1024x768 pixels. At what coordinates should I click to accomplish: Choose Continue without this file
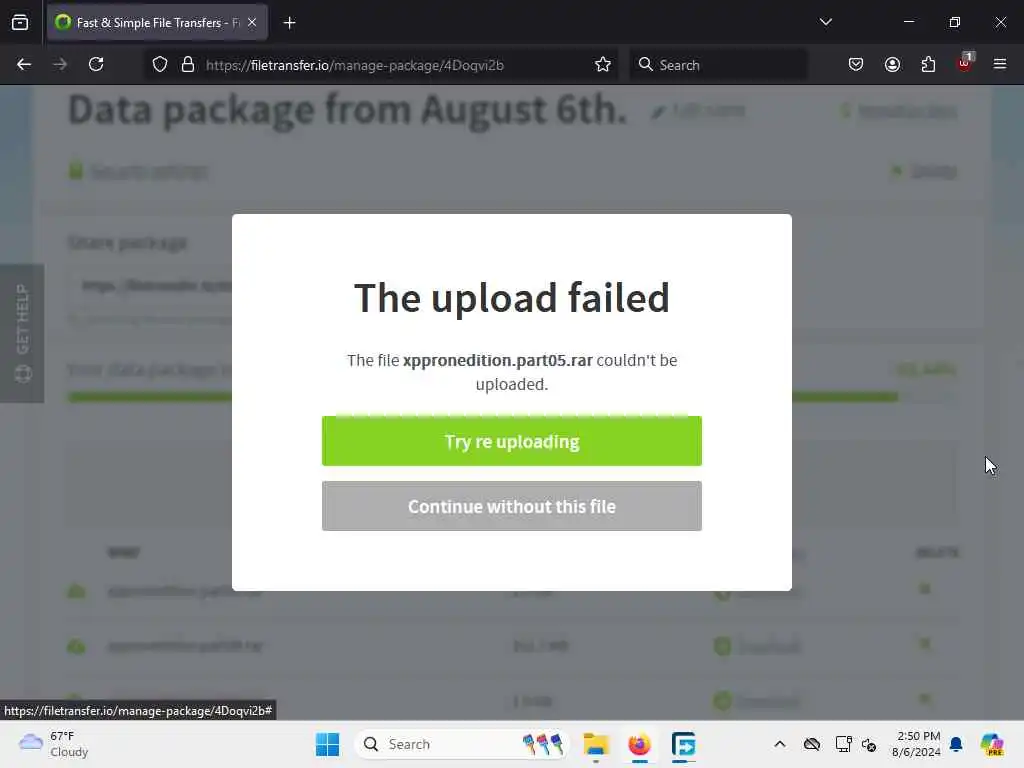[x=511, y=506]
